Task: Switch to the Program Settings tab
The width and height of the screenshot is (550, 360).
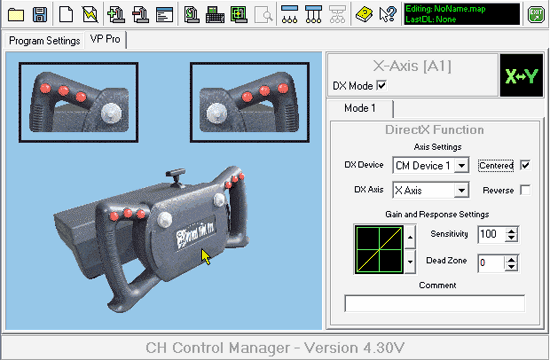Action: pyautogui.click(x=44, y=41)
